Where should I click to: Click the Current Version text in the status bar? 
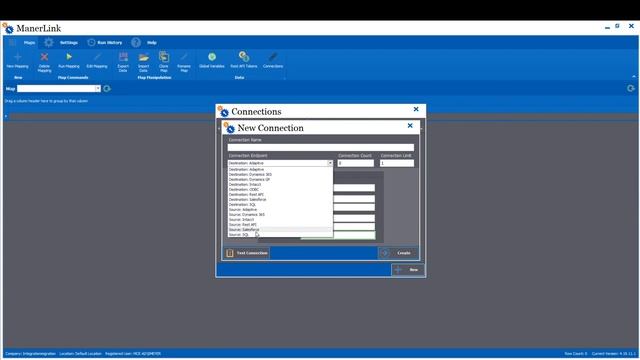click(x=614, y=353)
